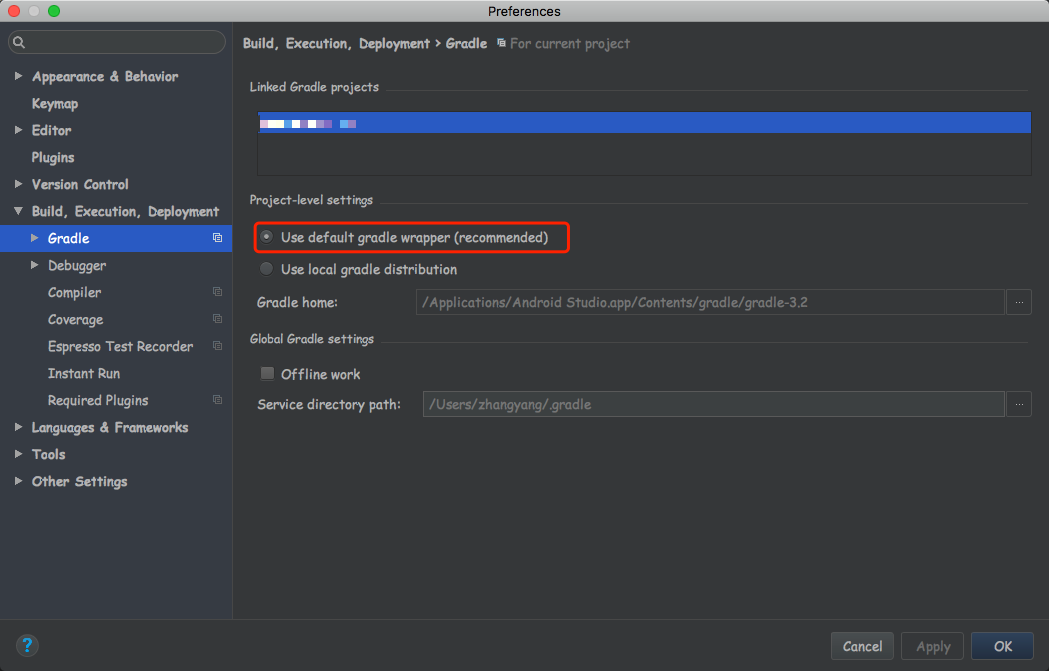Viewport: 1049px width, 671px height.
Task: Click project-scope icon beside Espresso Test Recorder
Action: click(x=217, y=346)
